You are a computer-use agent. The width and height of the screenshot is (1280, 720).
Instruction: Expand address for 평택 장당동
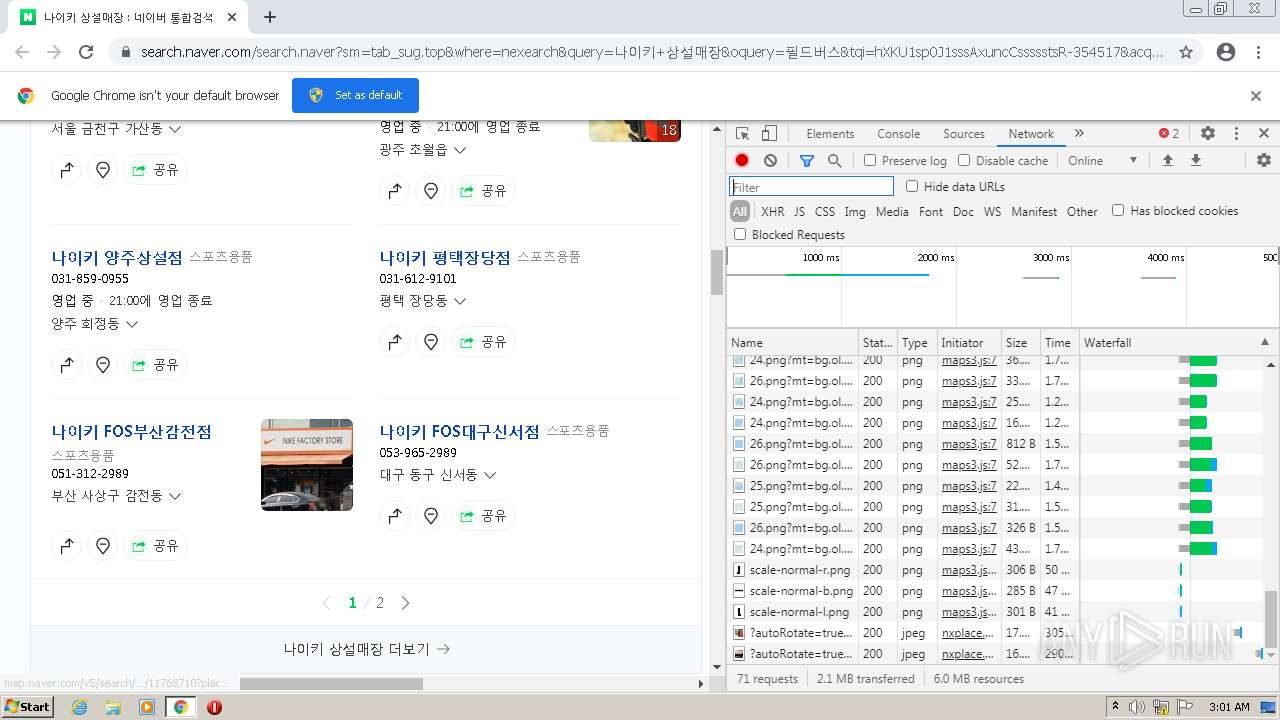[x=460, y=301]
